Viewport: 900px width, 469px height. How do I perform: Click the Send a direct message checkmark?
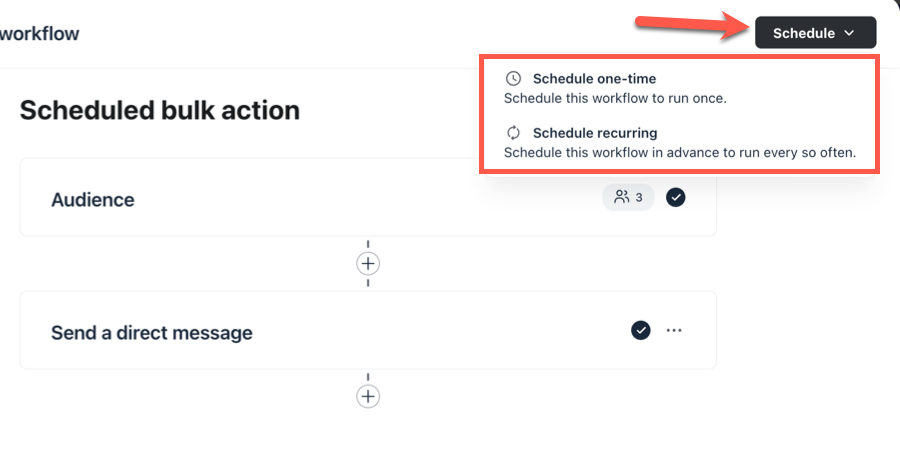tap(641, 330)
